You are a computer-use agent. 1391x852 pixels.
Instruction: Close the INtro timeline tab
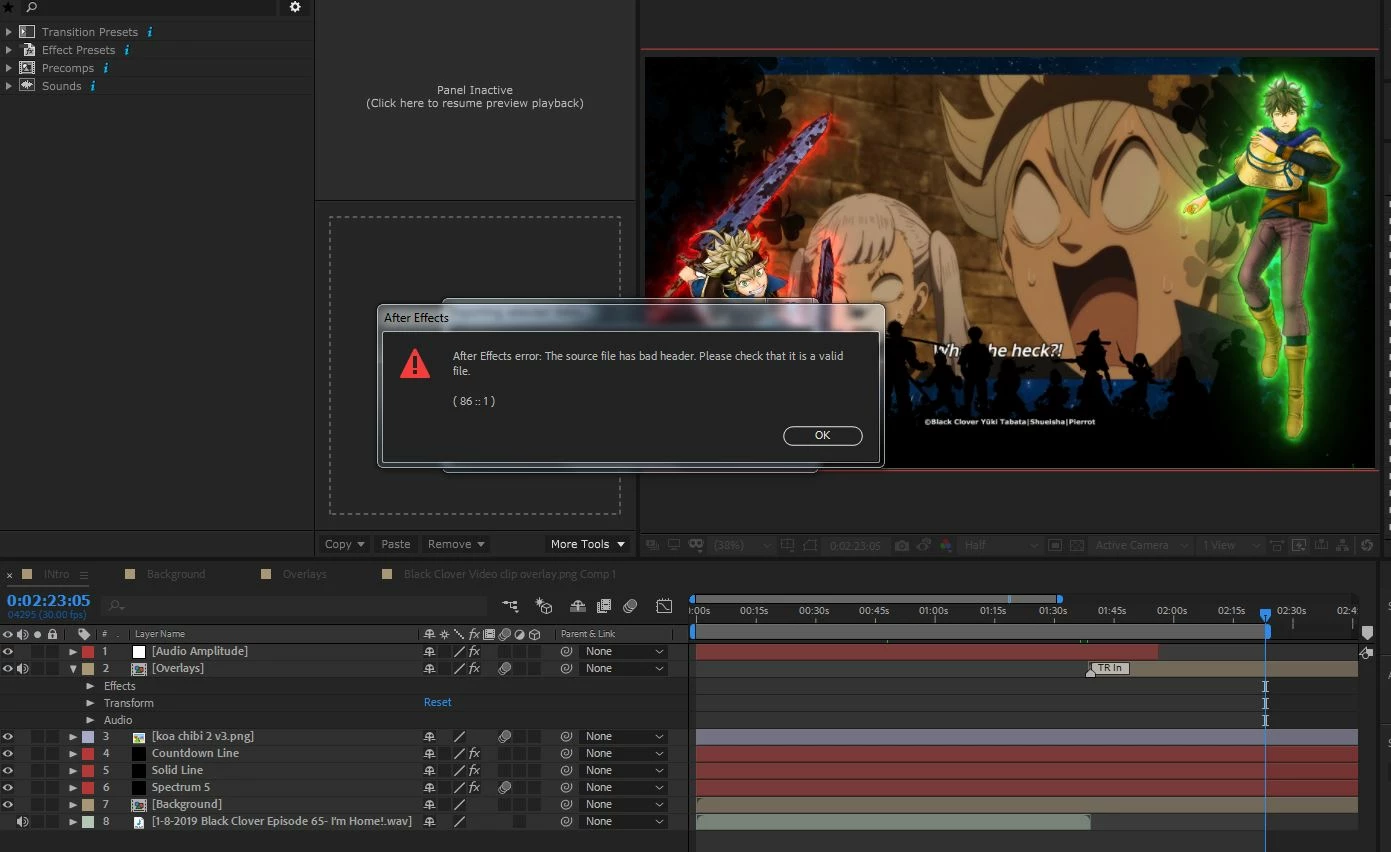point(10,575)
